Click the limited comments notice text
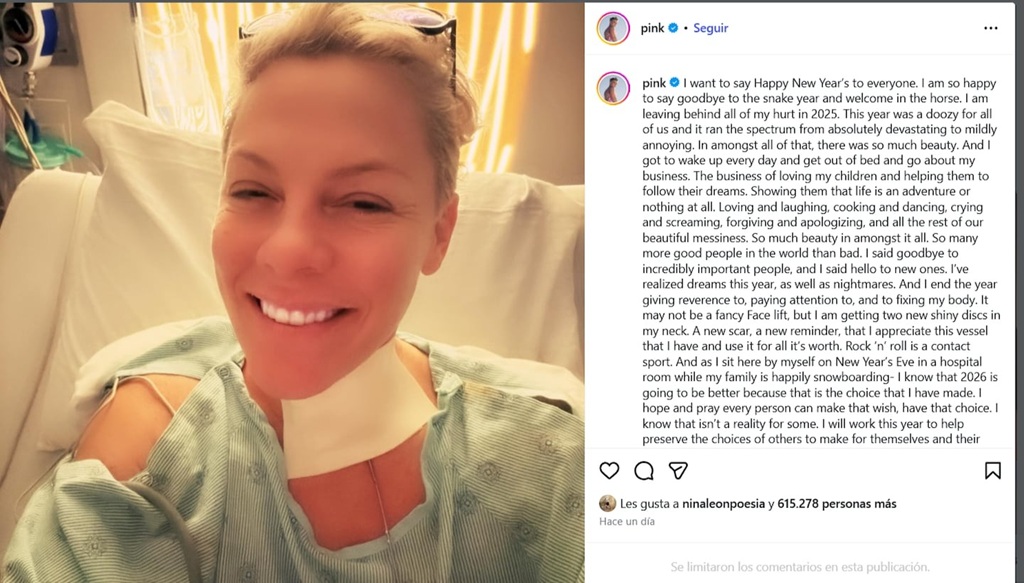Screen dimensions: 1024x583 click(x=800, y=567)
